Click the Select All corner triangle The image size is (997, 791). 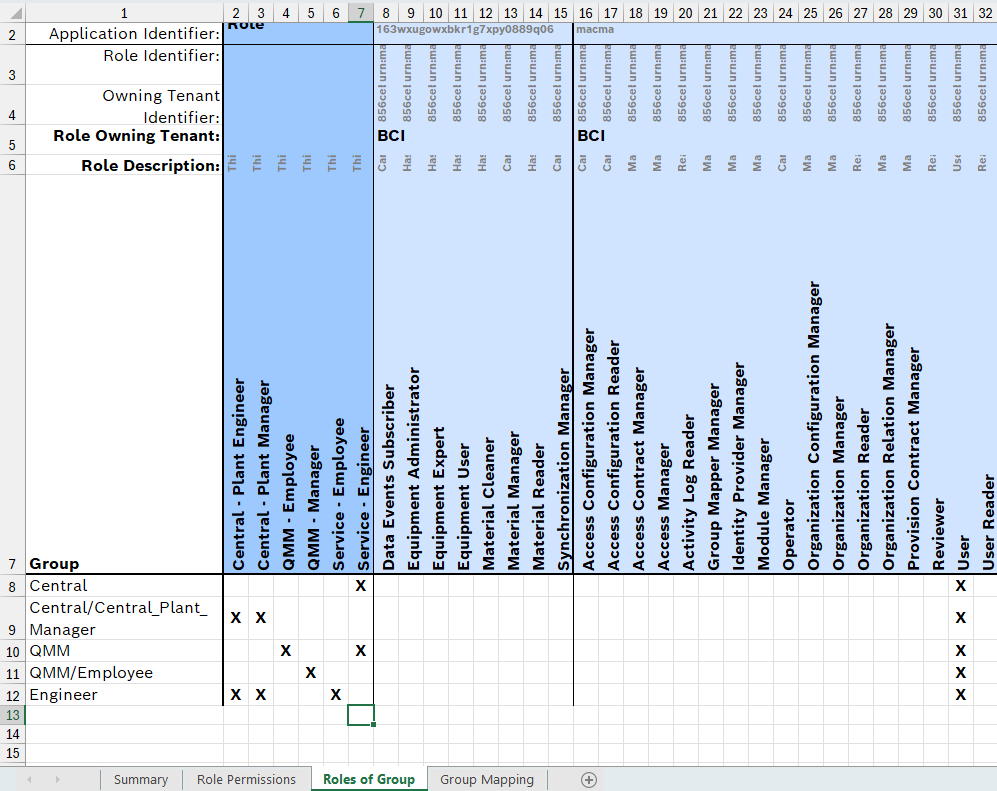(13, 13)
